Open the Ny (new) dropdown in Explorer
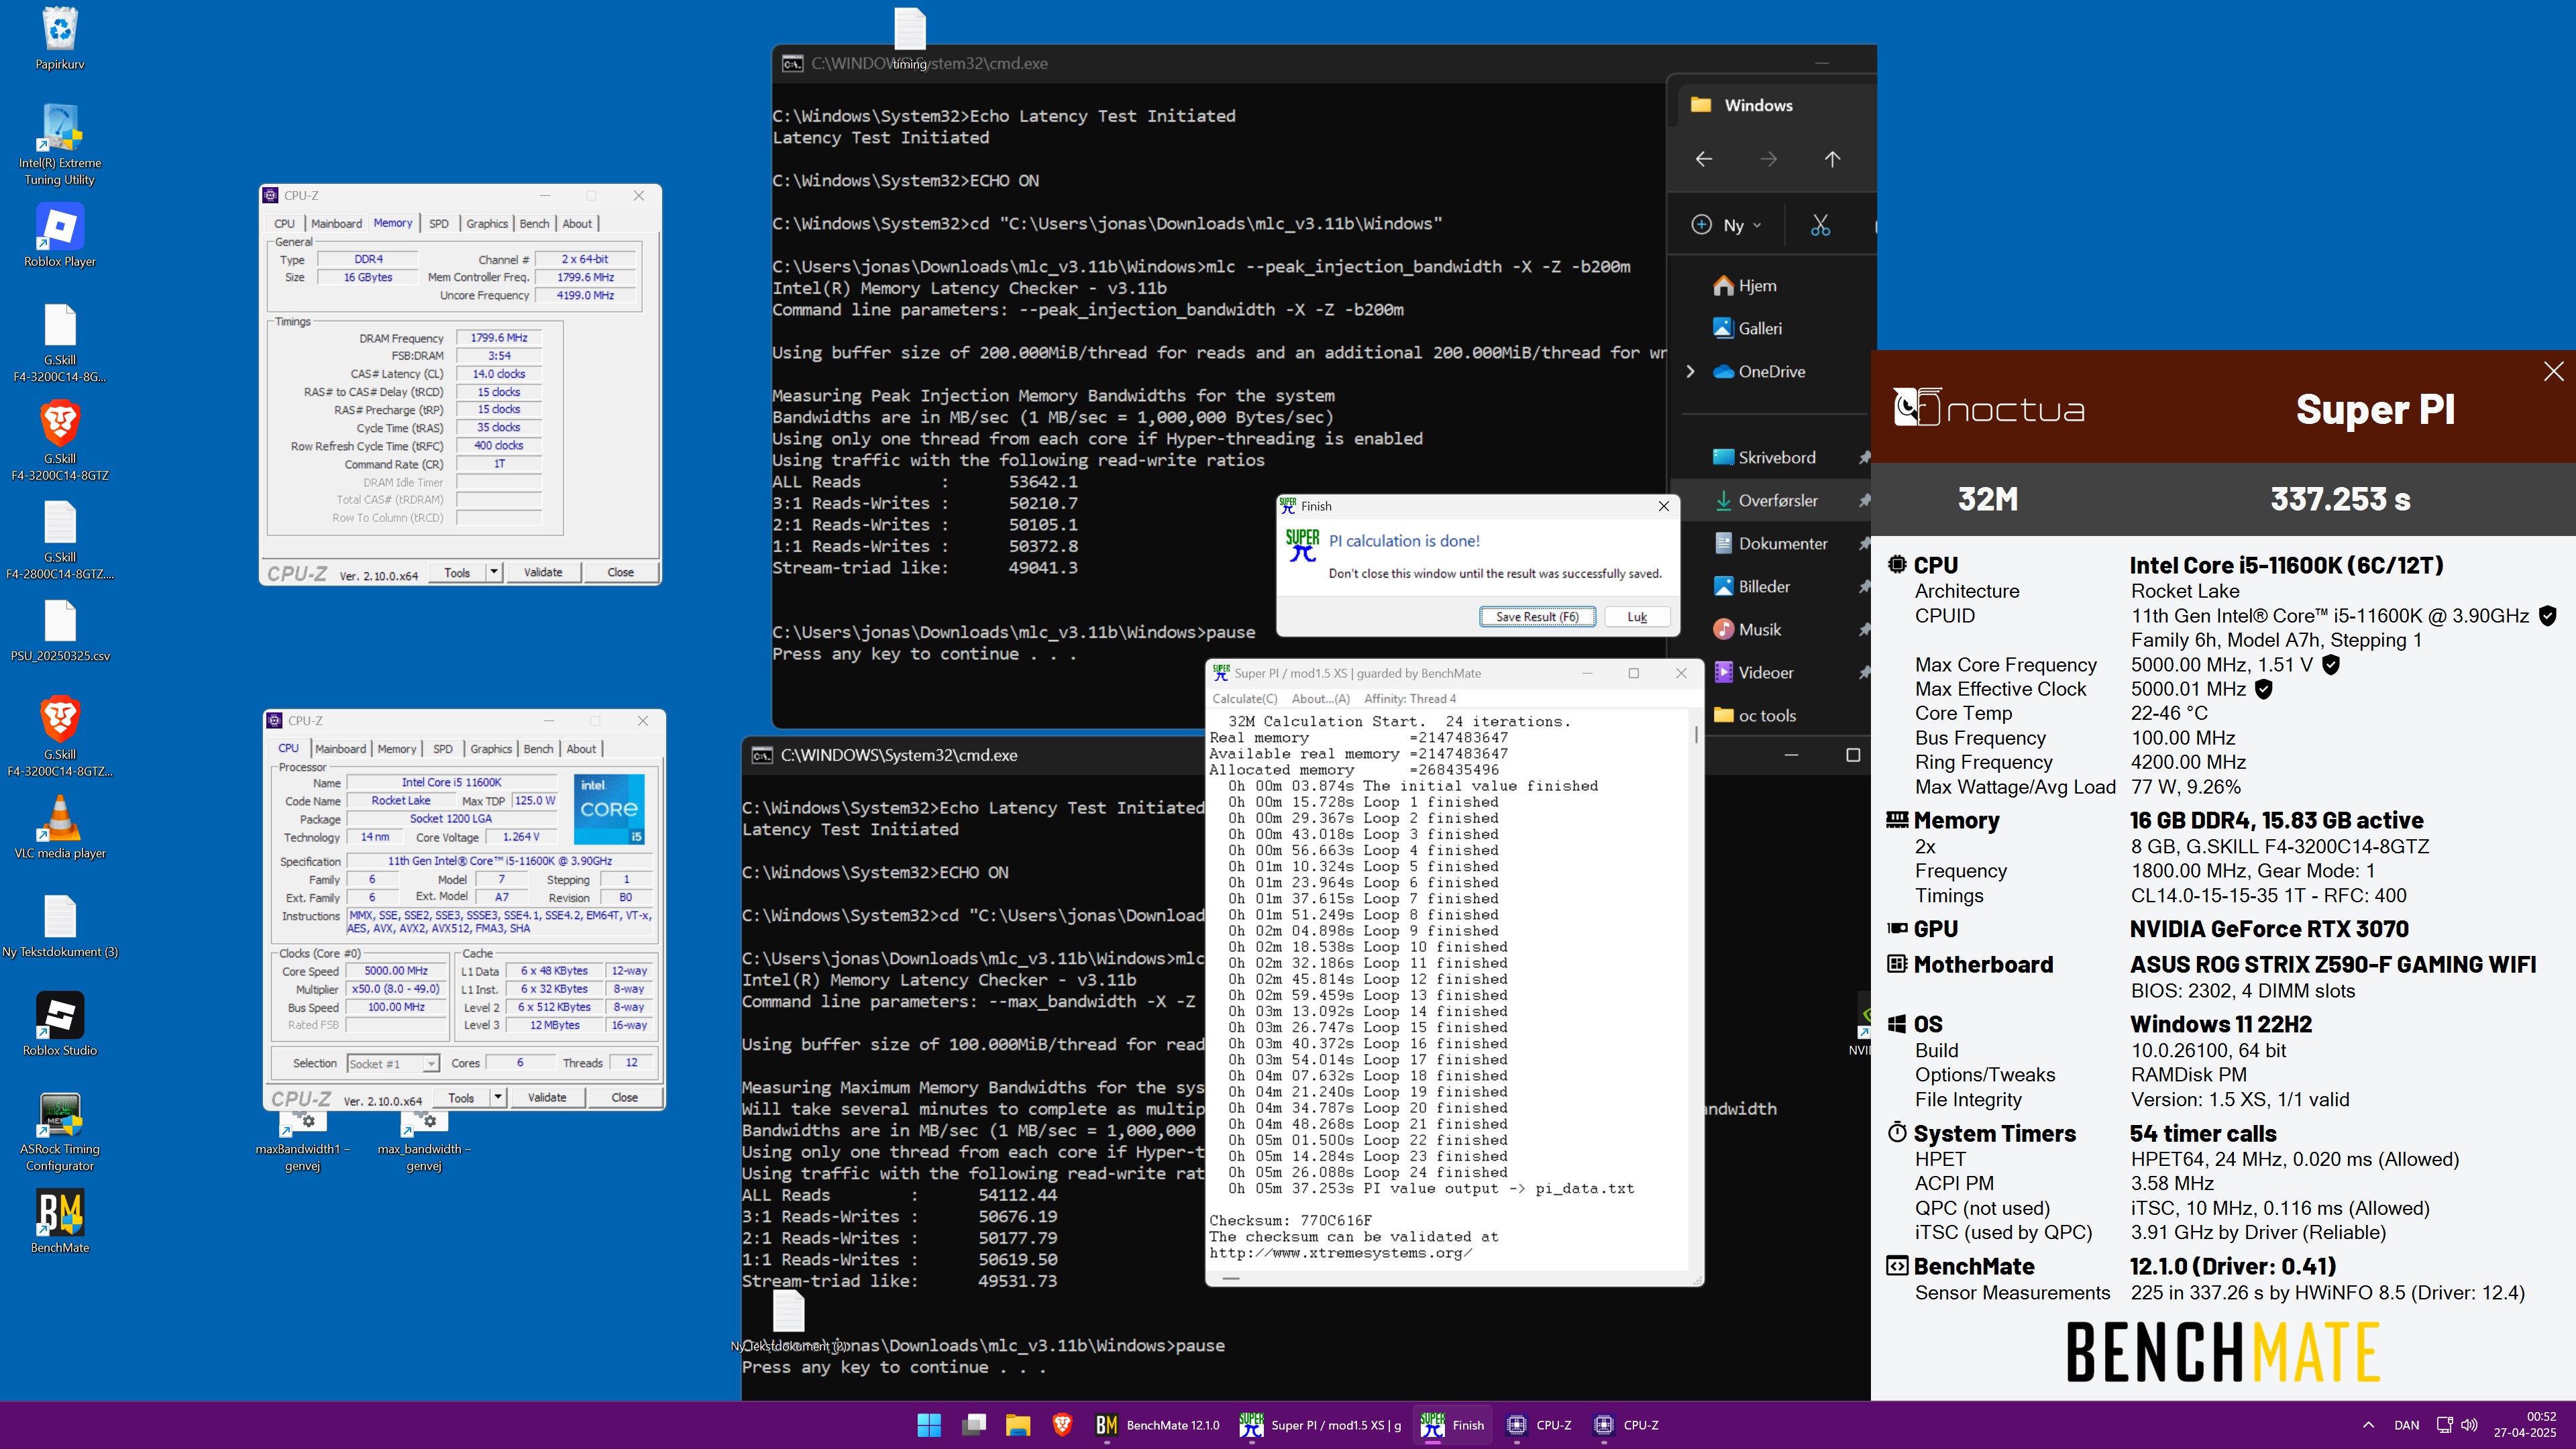2576x1449 pixels. click(x=1727, y=225)
